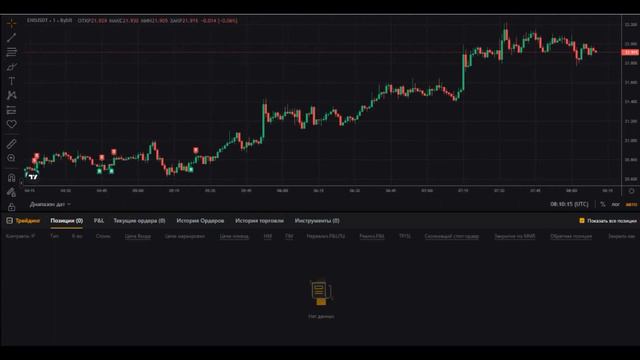The width and height of the screenshot is (640, 360).
Task: Open the Fibonacci retracement lines tool
Action: click(11, 52)
